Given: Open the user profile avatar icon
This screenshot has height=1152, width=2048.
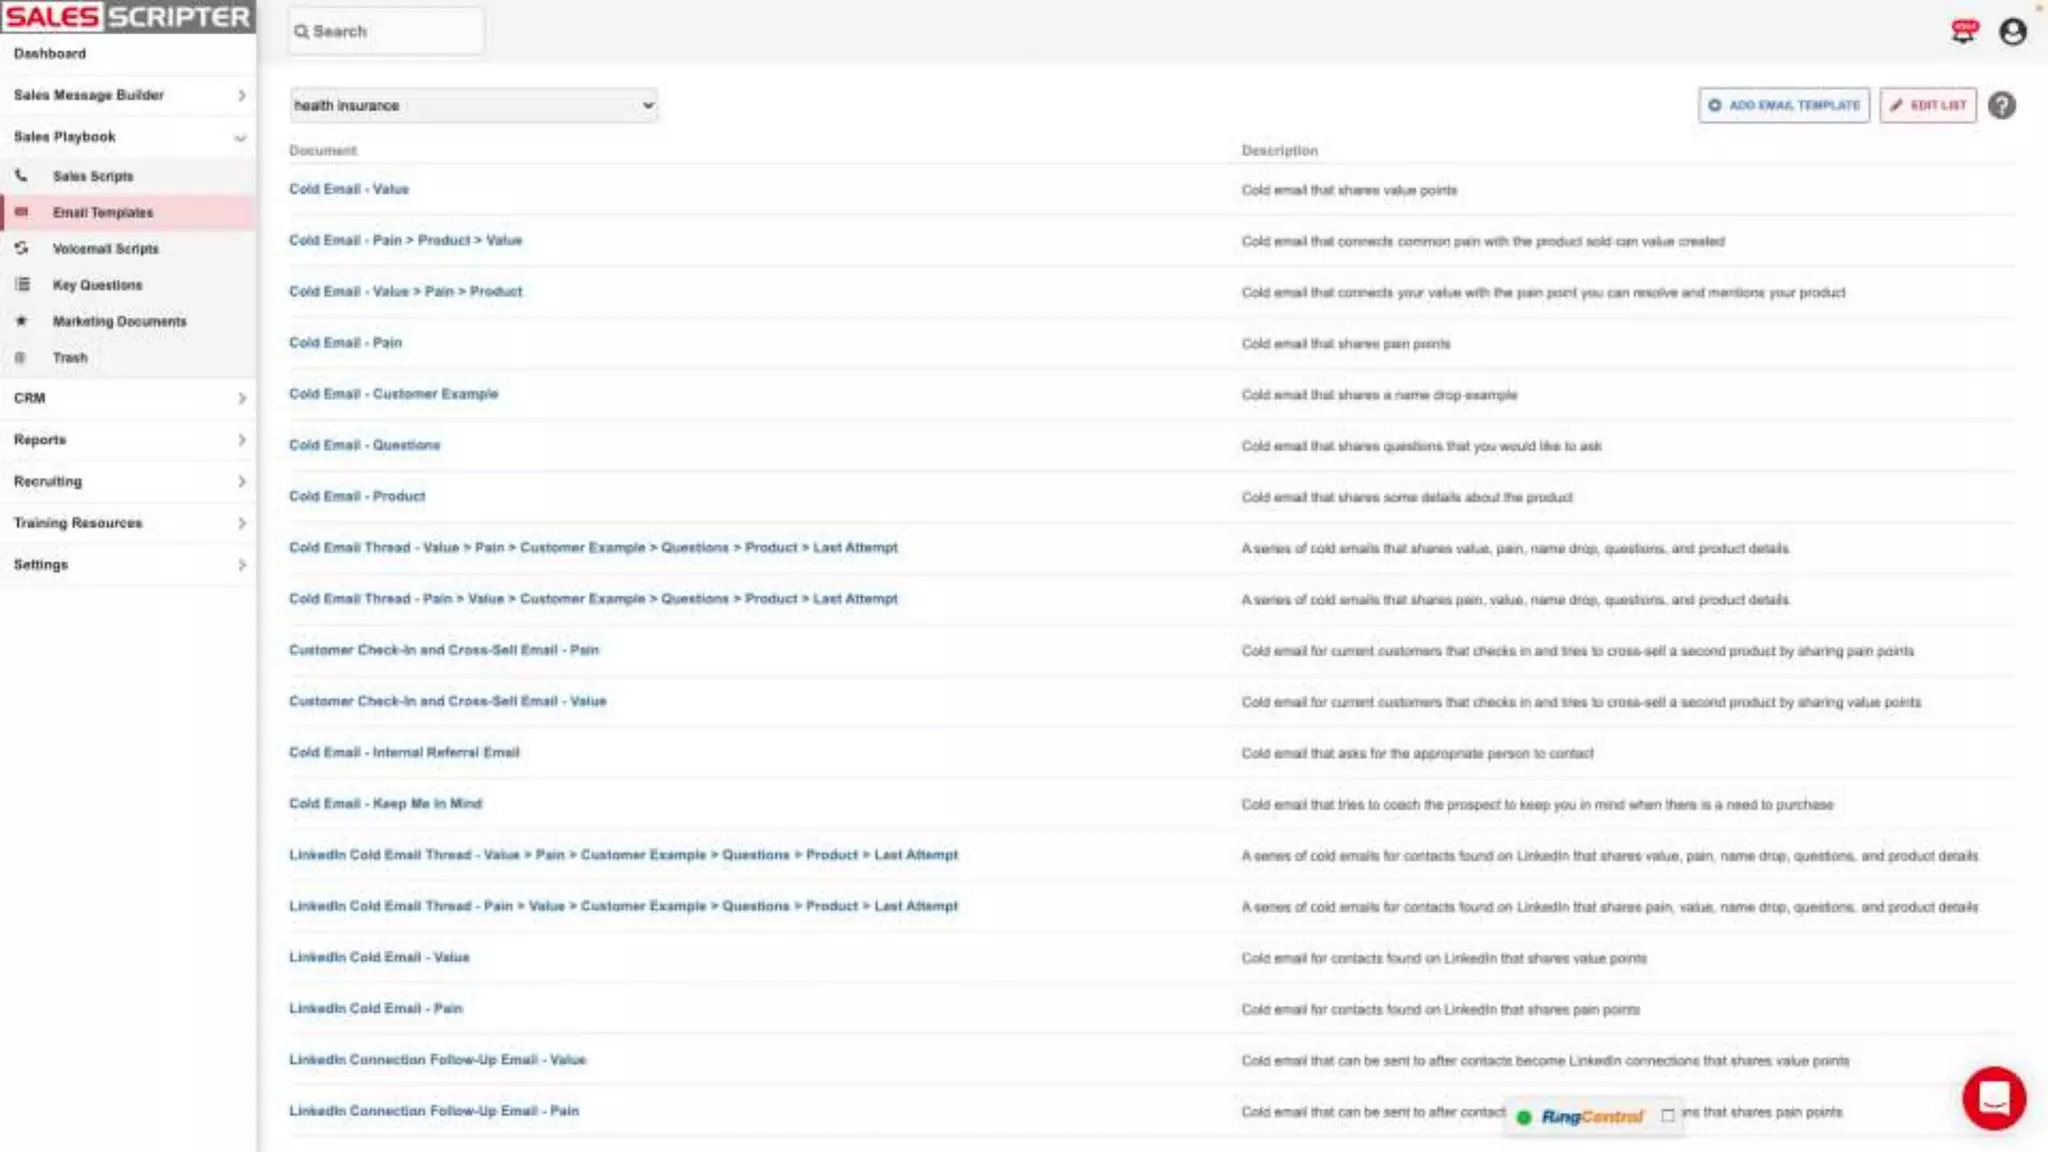Looking at the screenshot, I should 2012,32.
